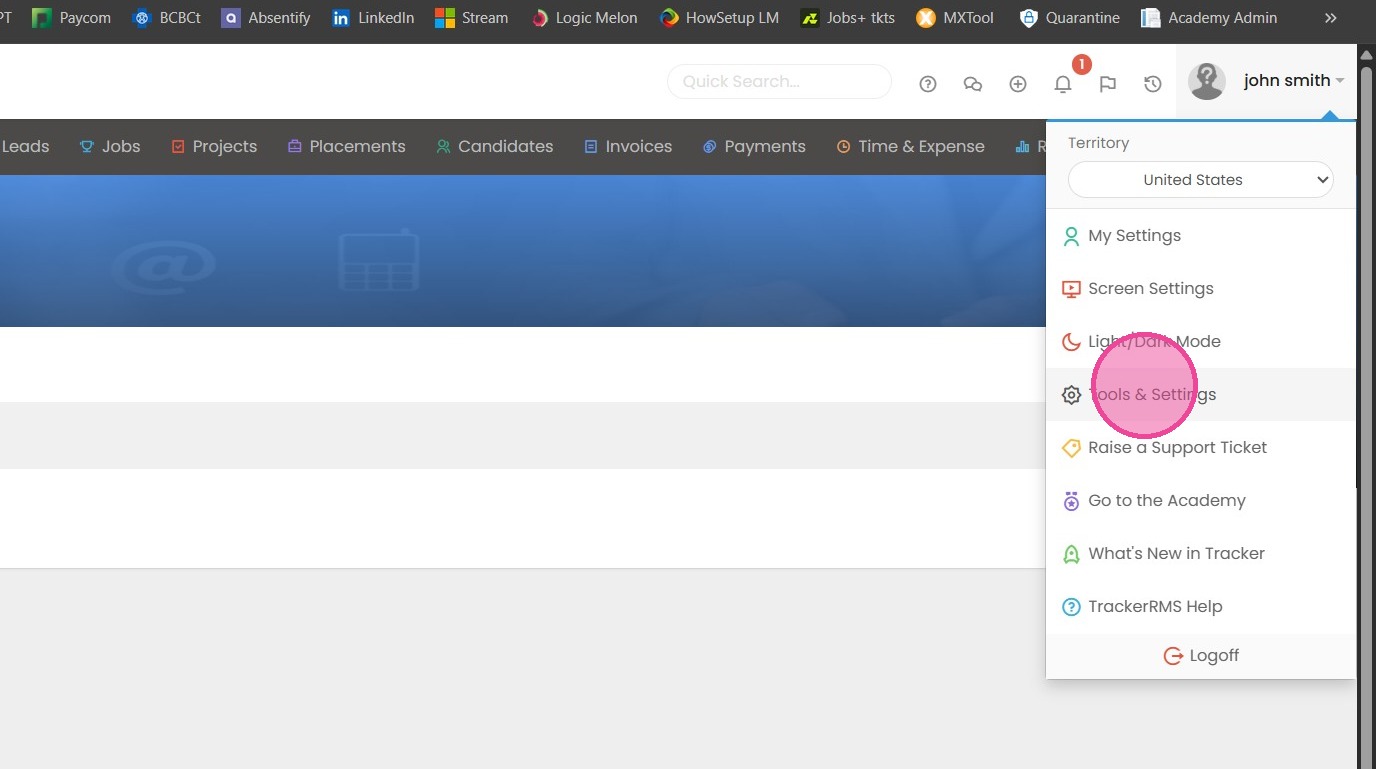
Task: Open the MXTool bookmark
Action: 955,17
